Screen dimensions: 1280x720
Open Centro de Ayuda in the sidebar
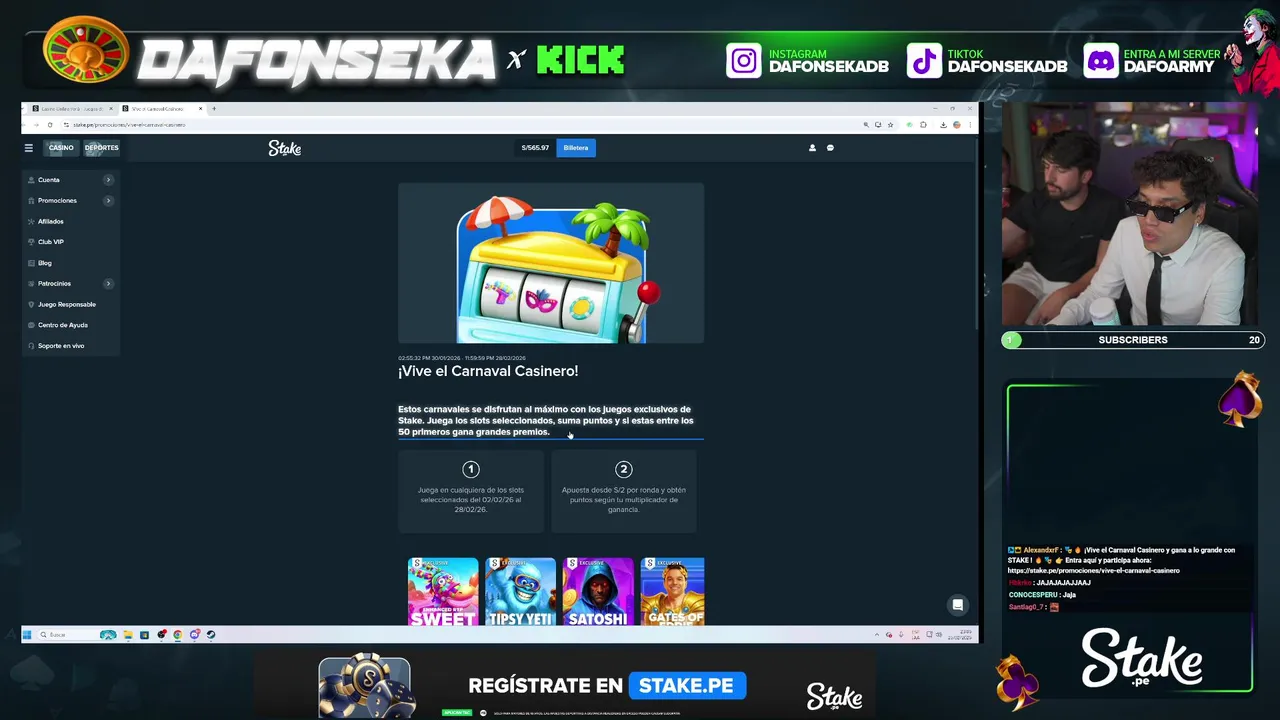point(63,325)
